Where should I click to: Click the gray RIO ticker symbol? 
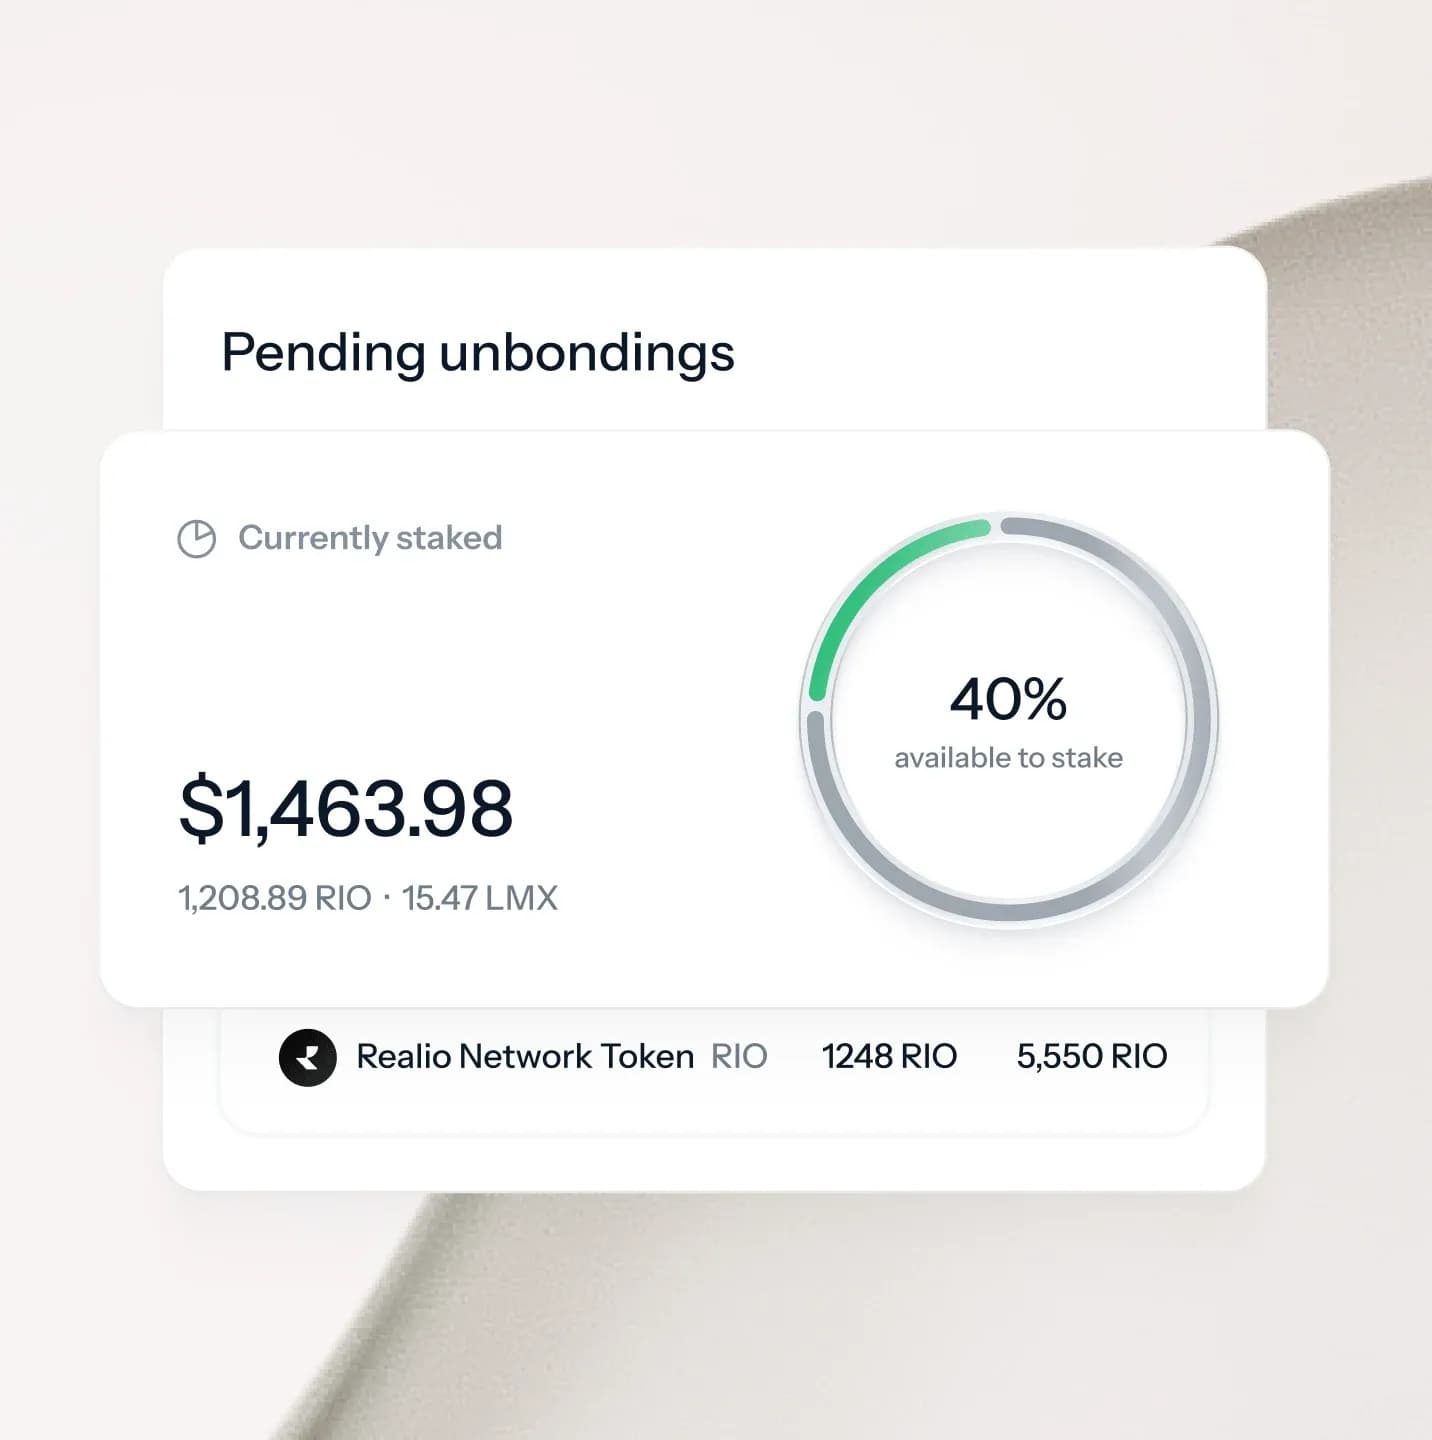[739, 1057]
